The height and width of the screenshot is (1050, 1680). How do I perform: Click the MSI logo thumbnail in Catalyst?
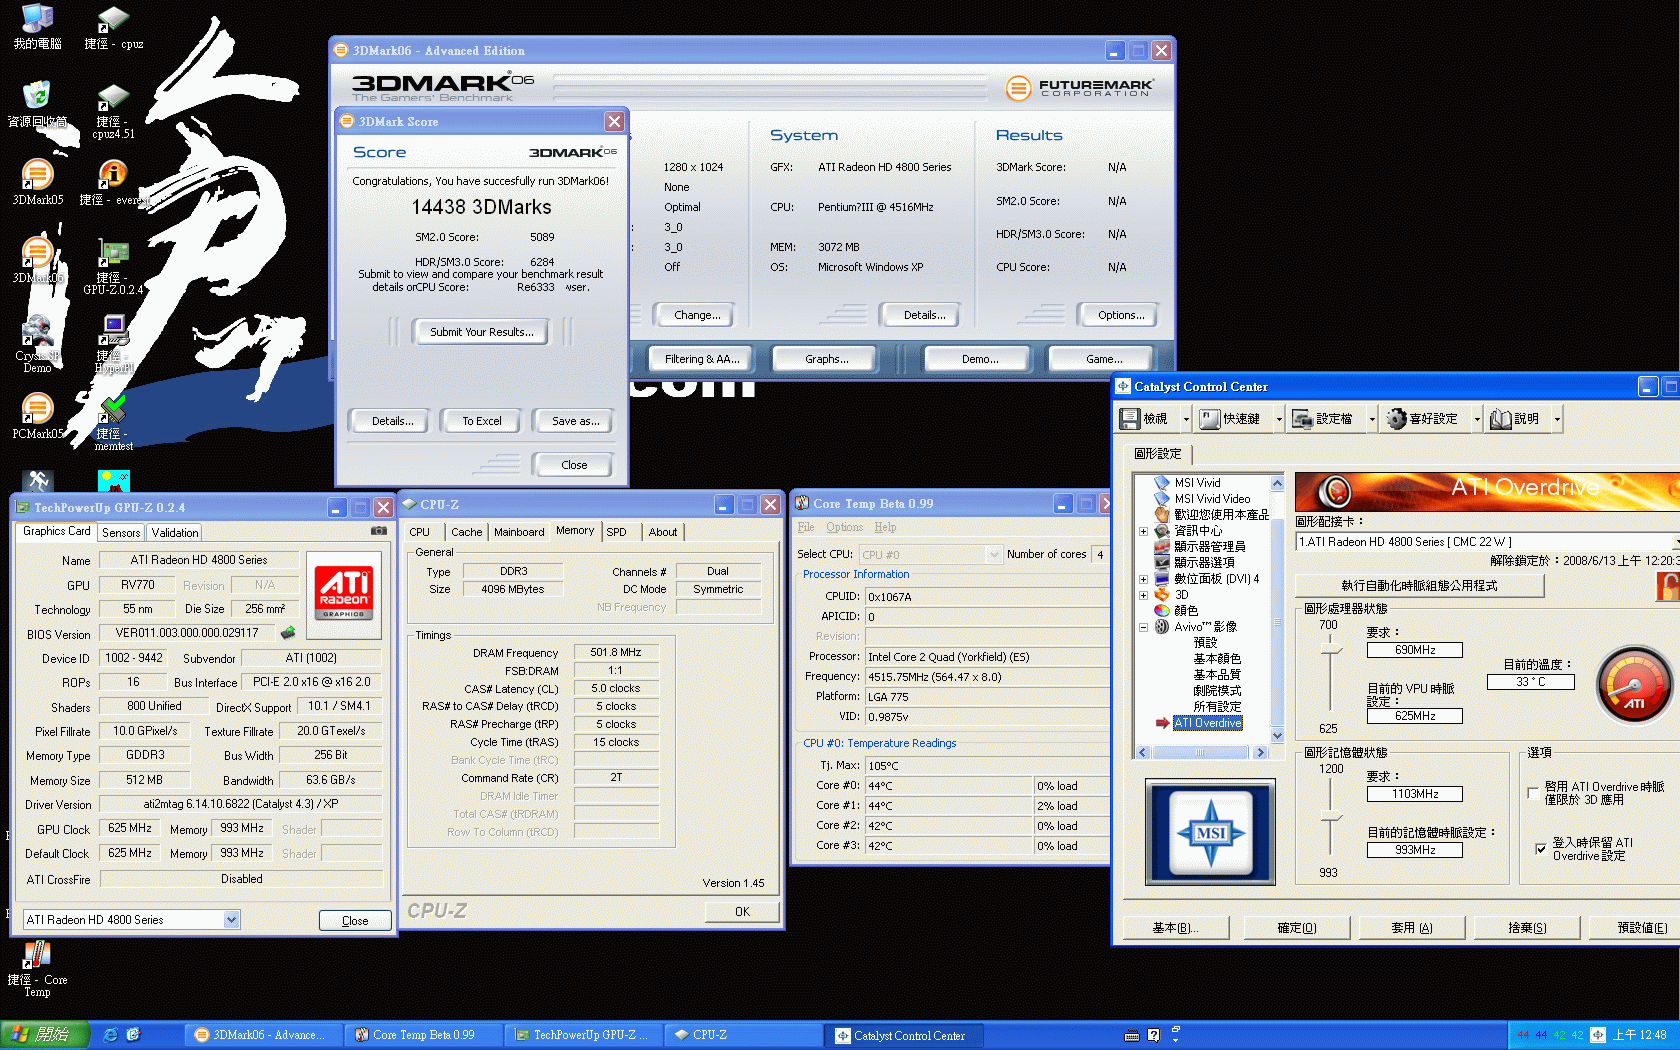click(1210, 832)
